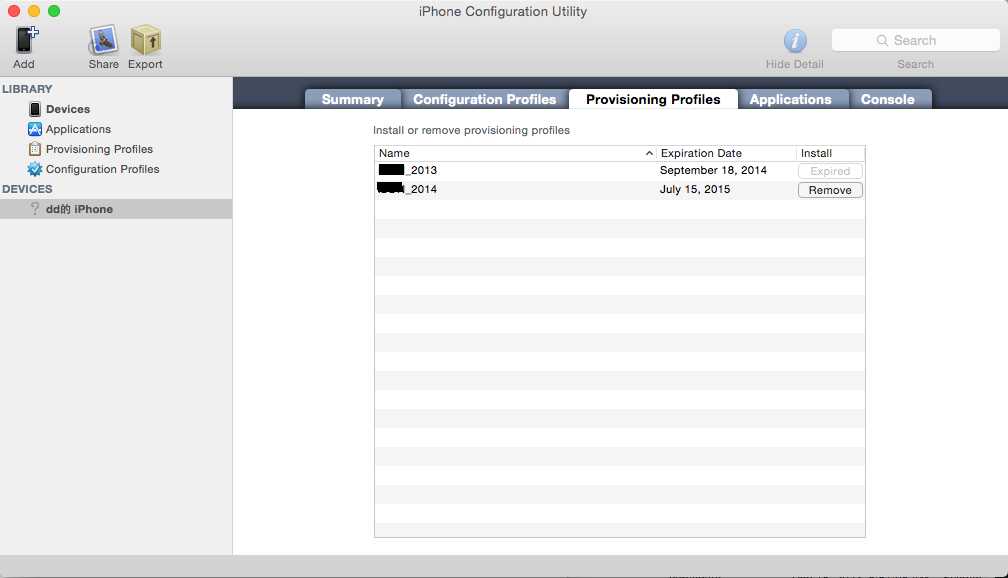
Task: Select the Applications icon in the Library sidebar
Action: pos(35,129)
